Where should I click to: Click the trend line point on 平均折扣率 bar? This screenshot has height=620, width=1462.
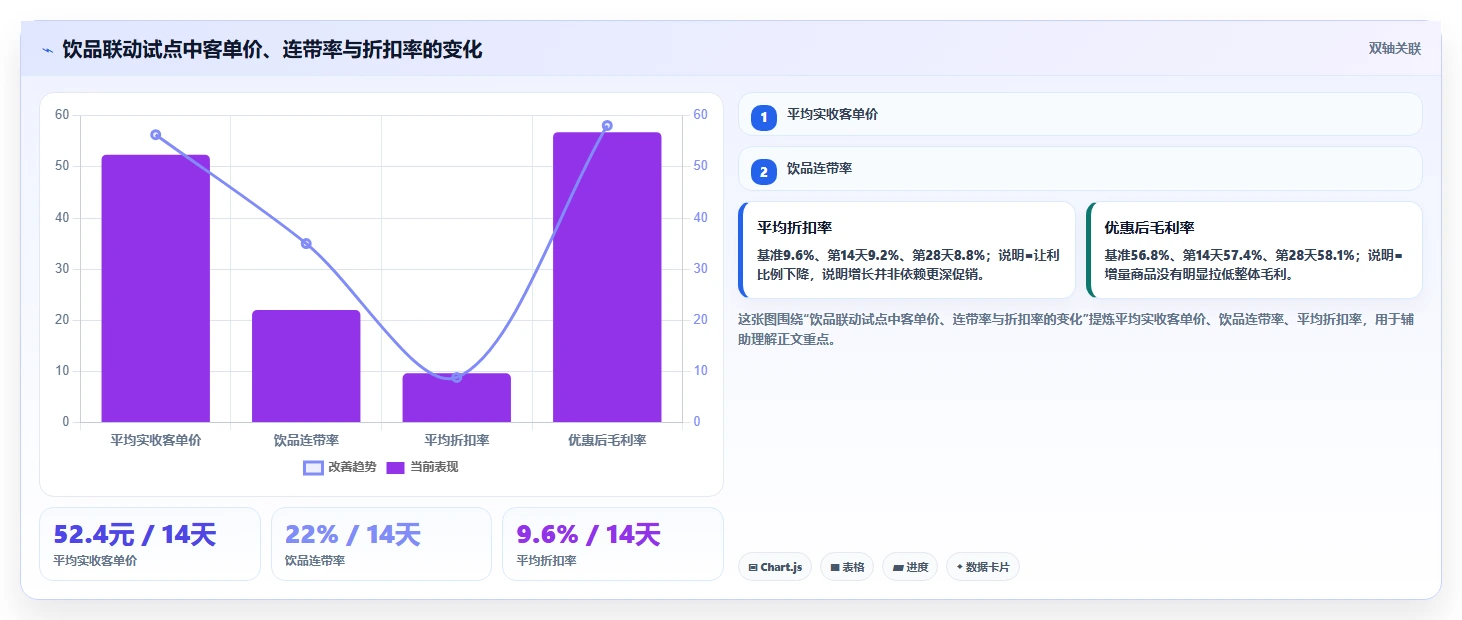457,377
